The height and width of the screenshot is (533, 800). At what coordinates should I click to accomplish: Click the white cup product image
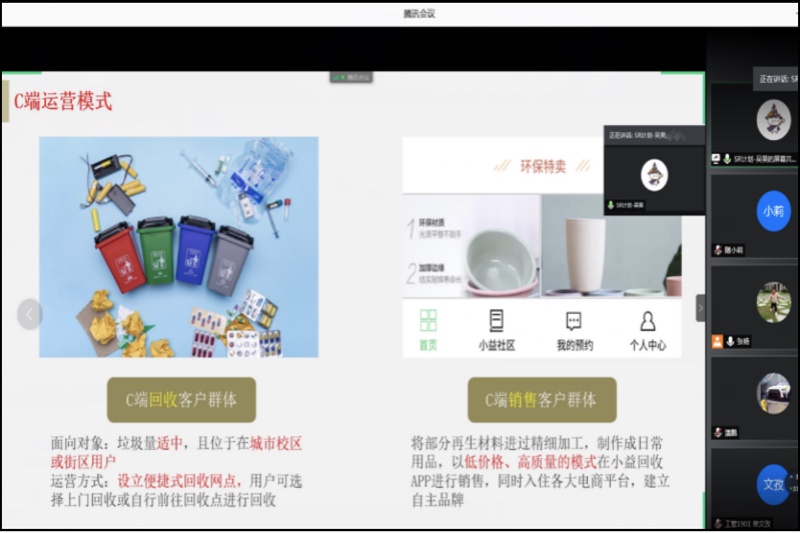click(x=587, y=255)
